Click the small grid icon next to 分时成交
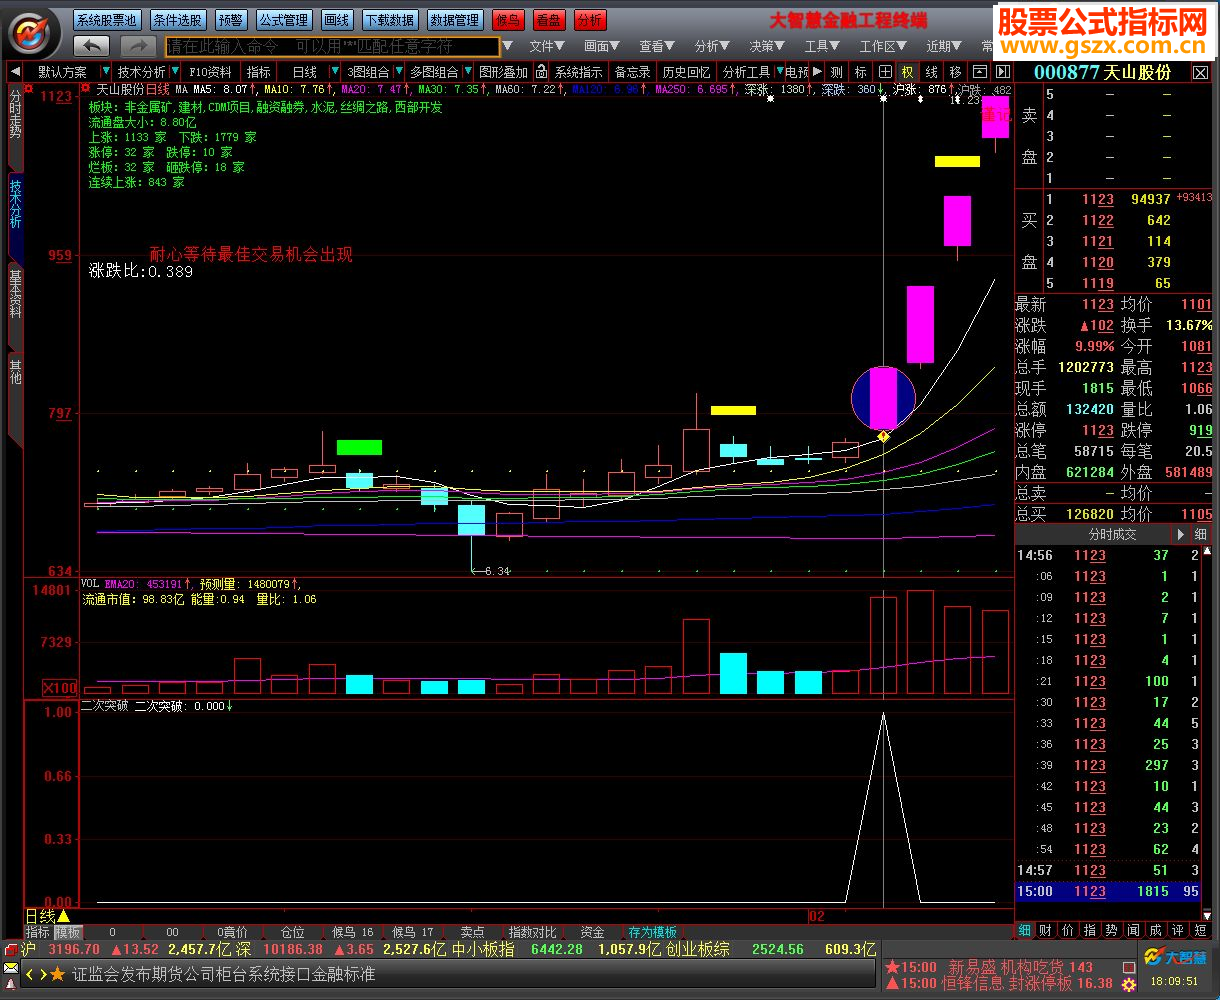Viewport: 1220px width, 1000px height. [x=1200, y=534]
